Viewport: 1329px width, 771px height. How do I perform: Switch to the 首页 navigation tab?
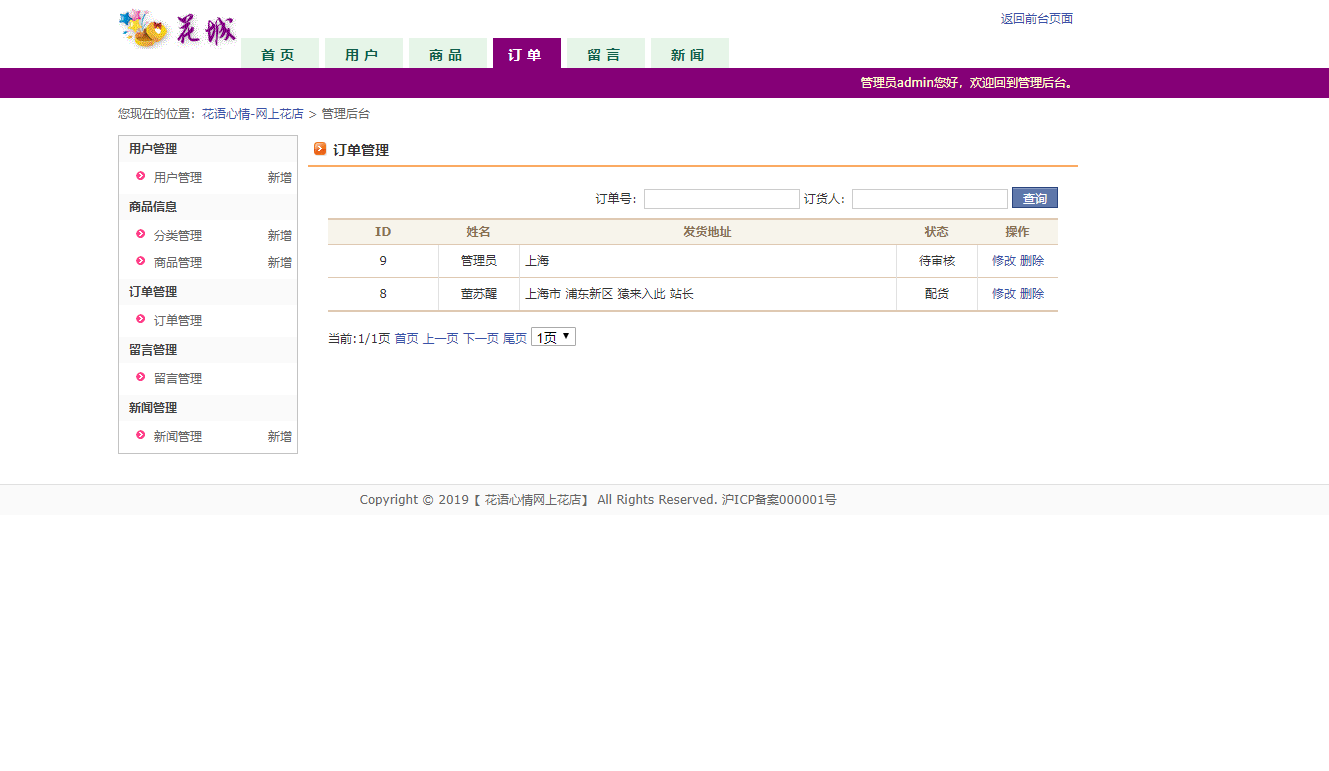pyautogui.click(x=280, y=52)
